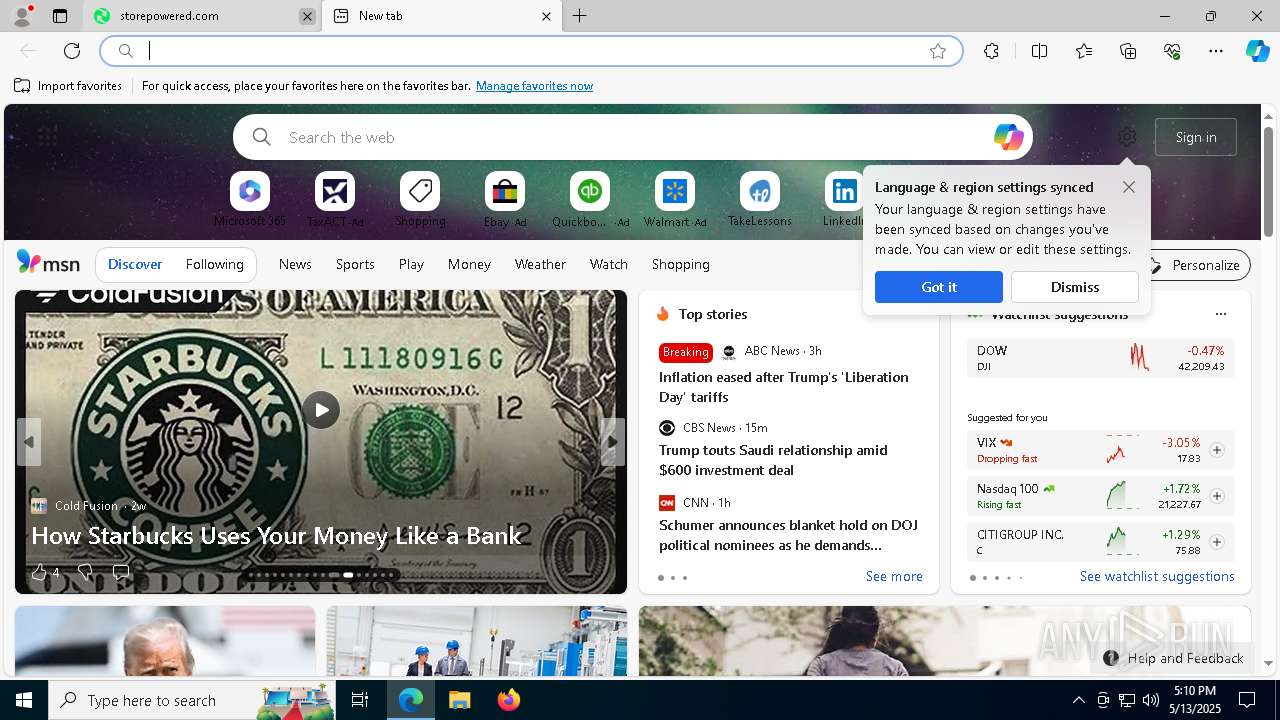Open the Ebay ad shortcut
Image resolution: width=1280 pixels, height=720 pixels.
point(505,200)
